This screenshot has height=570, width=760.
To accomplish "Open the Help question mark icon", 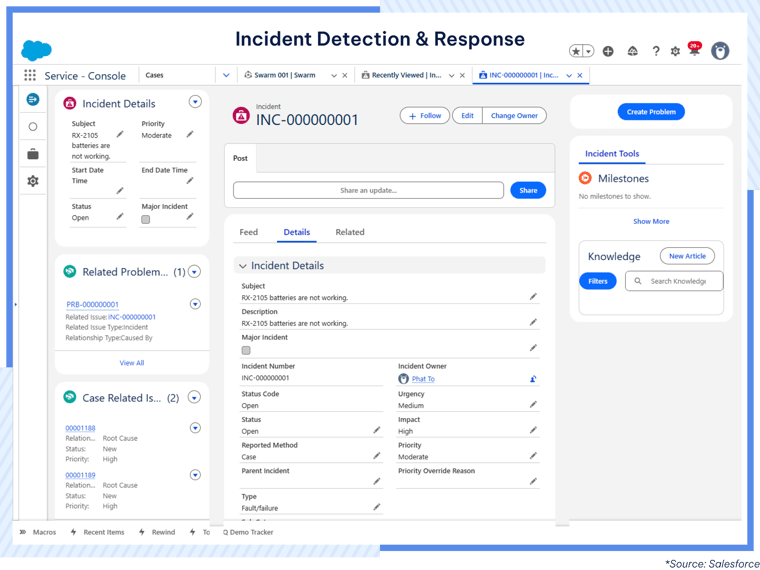I will [656, 51].
